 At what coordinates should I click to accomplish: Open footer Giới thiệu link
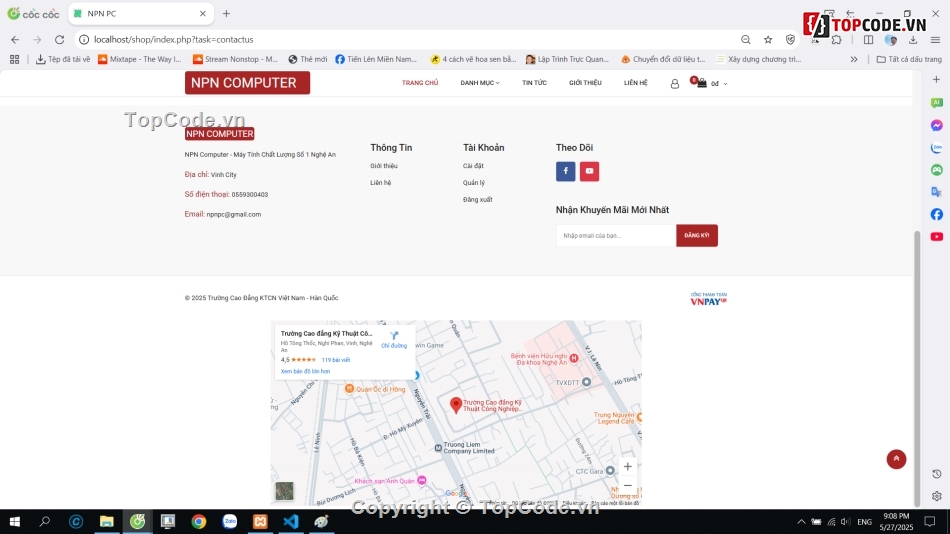click(384, 165)
